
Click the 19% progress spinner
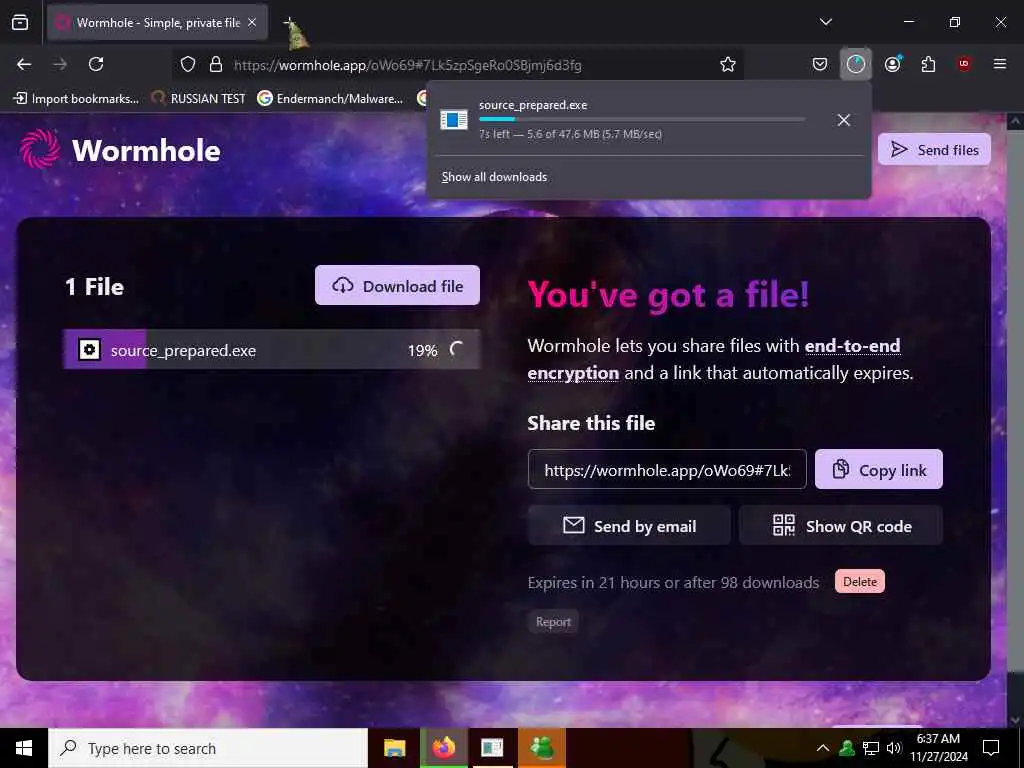(x=456, y=349)
